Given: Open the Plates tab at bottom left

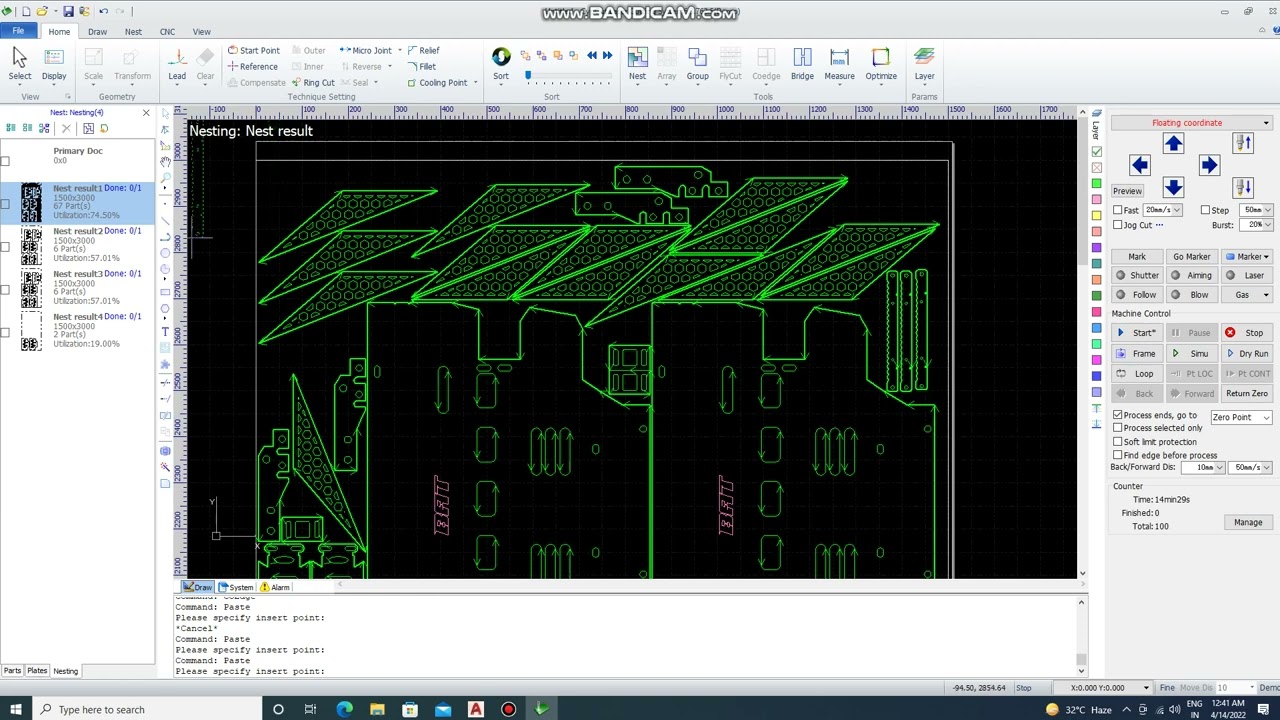Looking at the screenshot, I should point(37,671).
